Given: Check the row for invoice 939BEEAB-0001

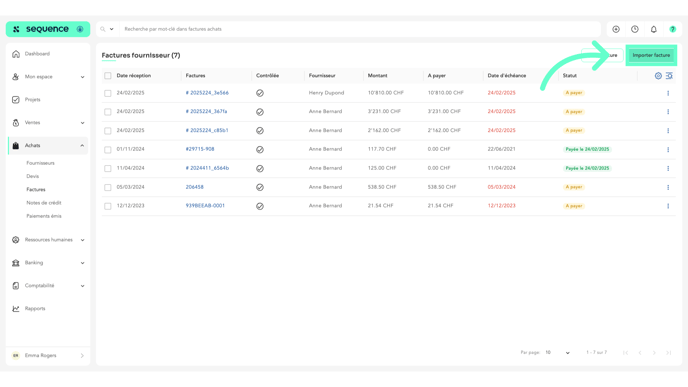Looking at the screenshot, I should 108,206.
